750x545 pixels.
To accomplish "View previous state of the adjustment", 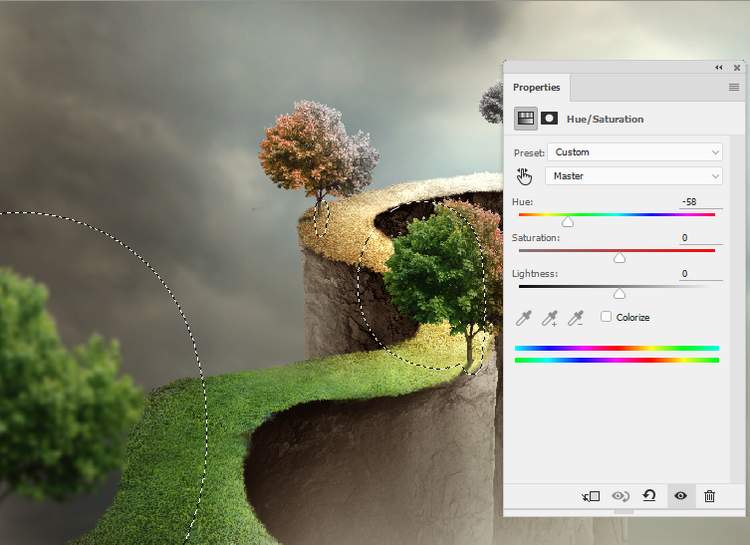I will 620,496.
